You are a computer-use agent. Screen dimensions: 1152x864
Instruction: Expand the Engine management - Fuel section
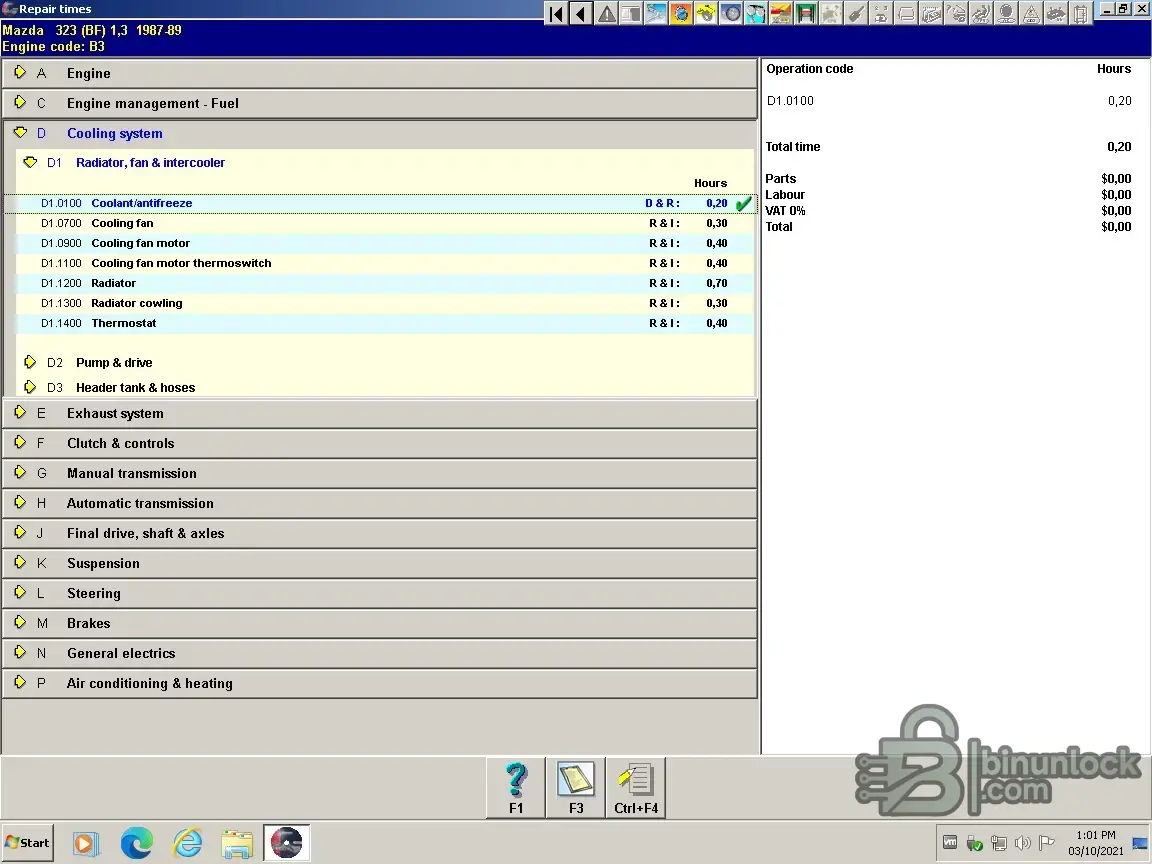click(x=380, y=104)
